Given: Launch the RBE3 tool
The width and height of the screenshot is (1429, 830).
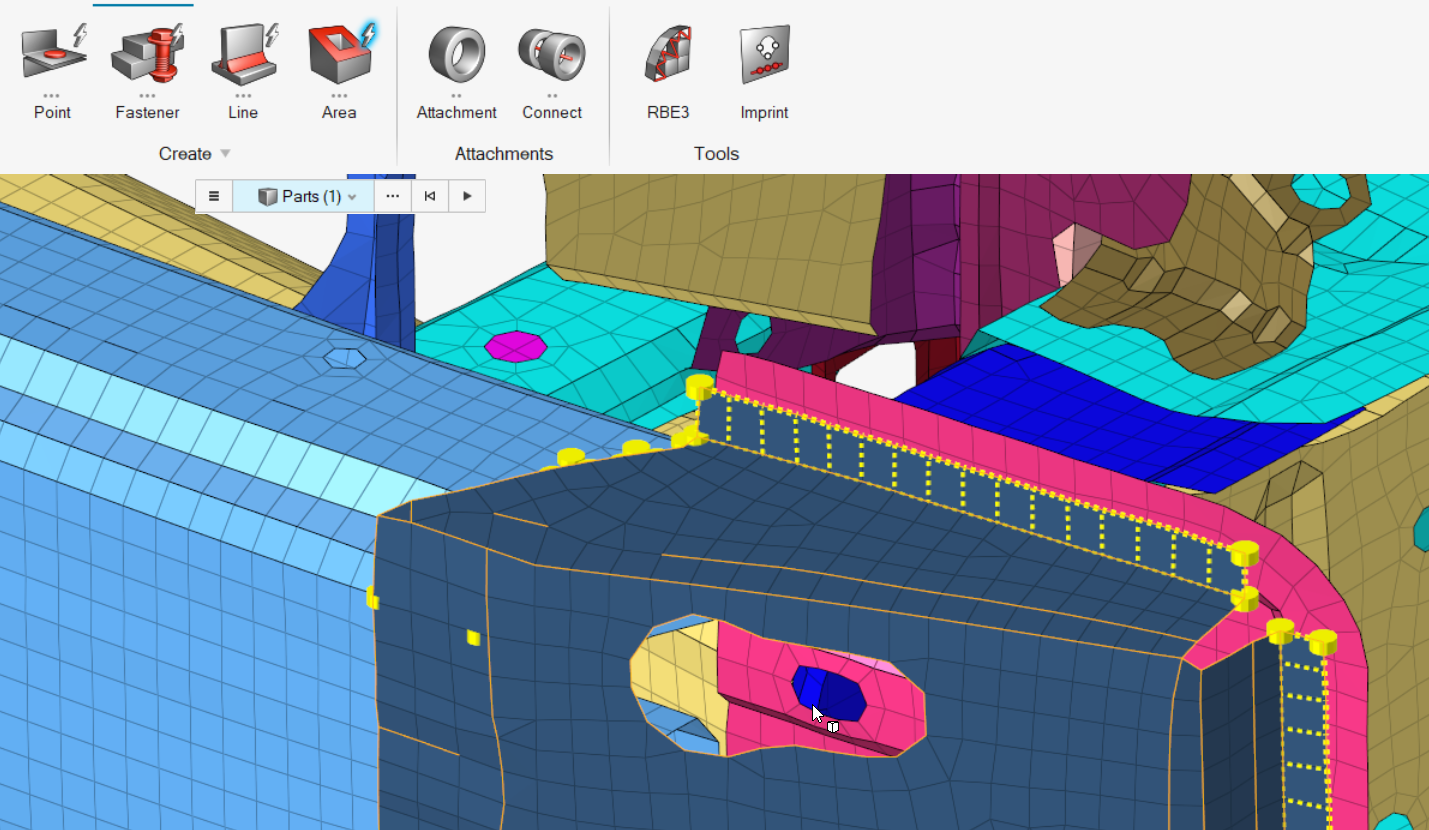Looking at the screenshot, I should click(x=668, y=56).
